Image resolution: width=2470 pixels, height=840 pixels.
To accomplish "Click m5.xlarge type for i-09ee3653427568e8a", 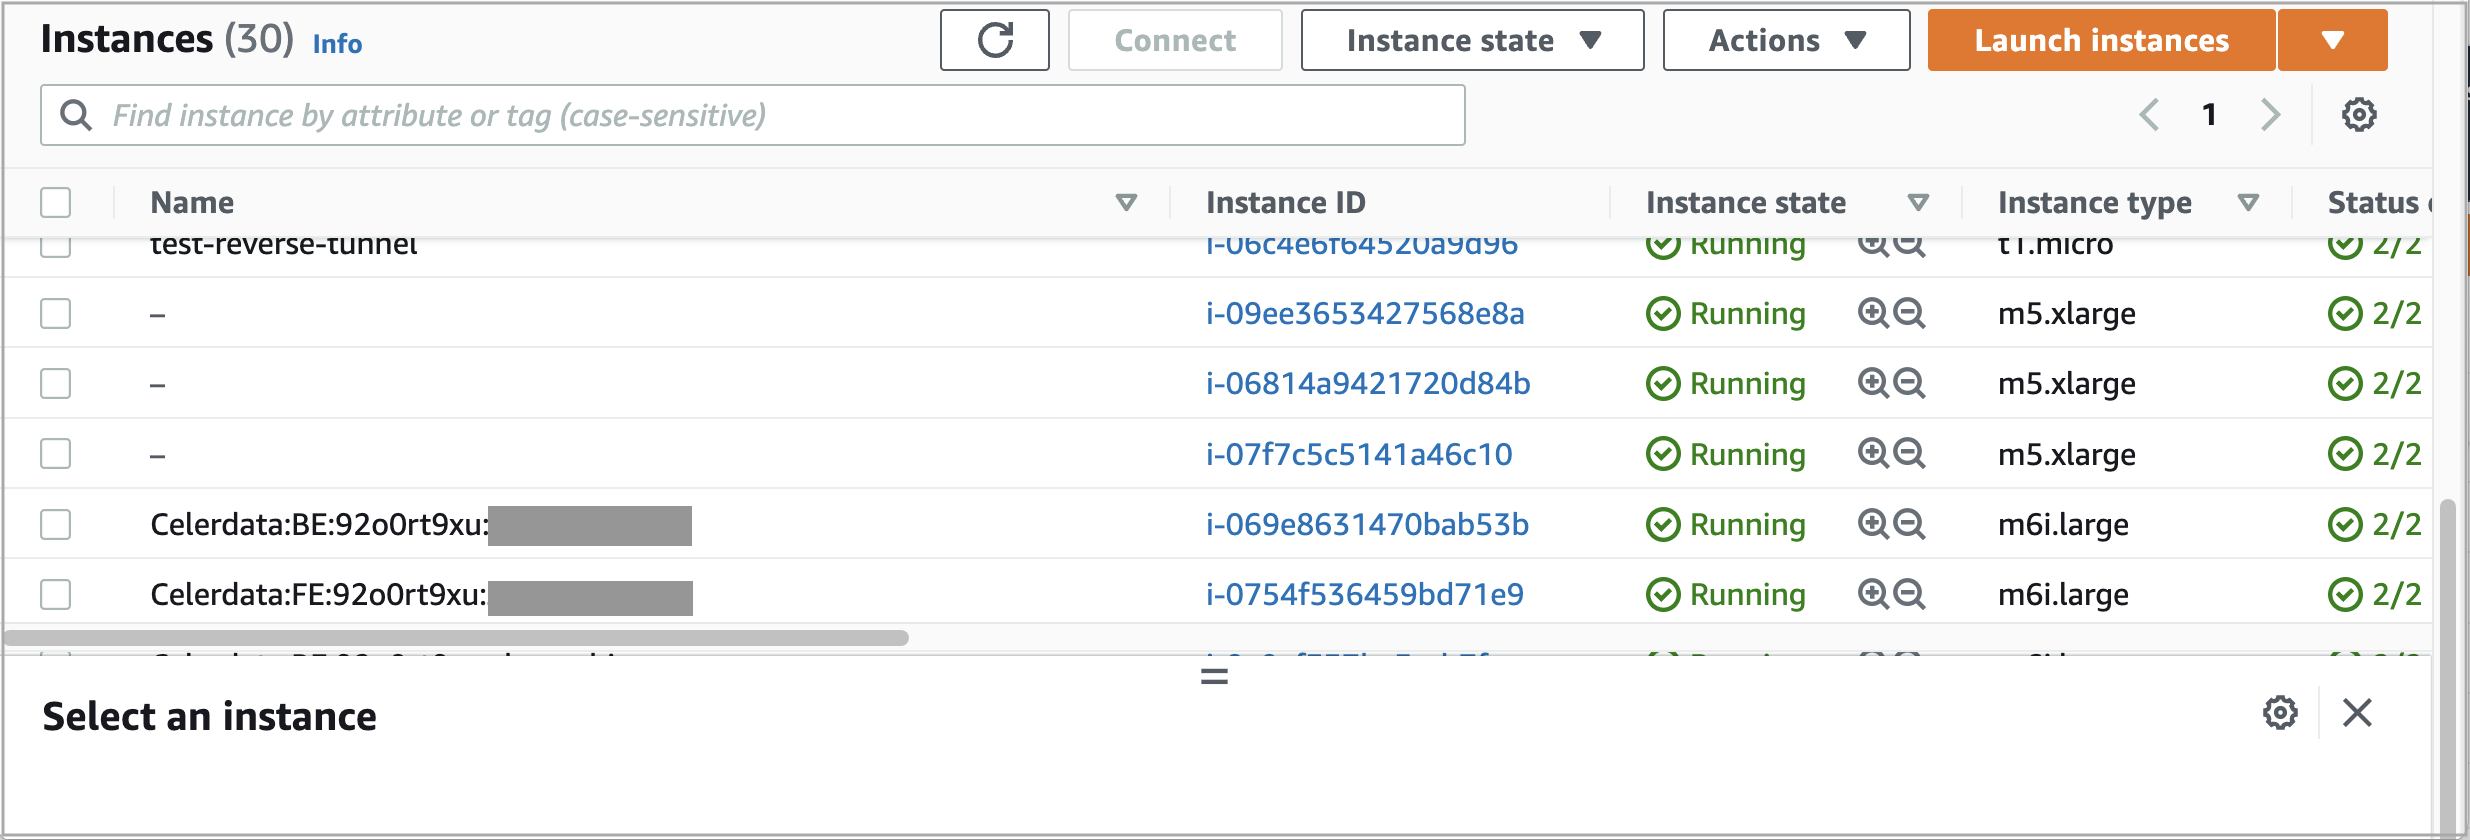I will tap(2066, 314).
